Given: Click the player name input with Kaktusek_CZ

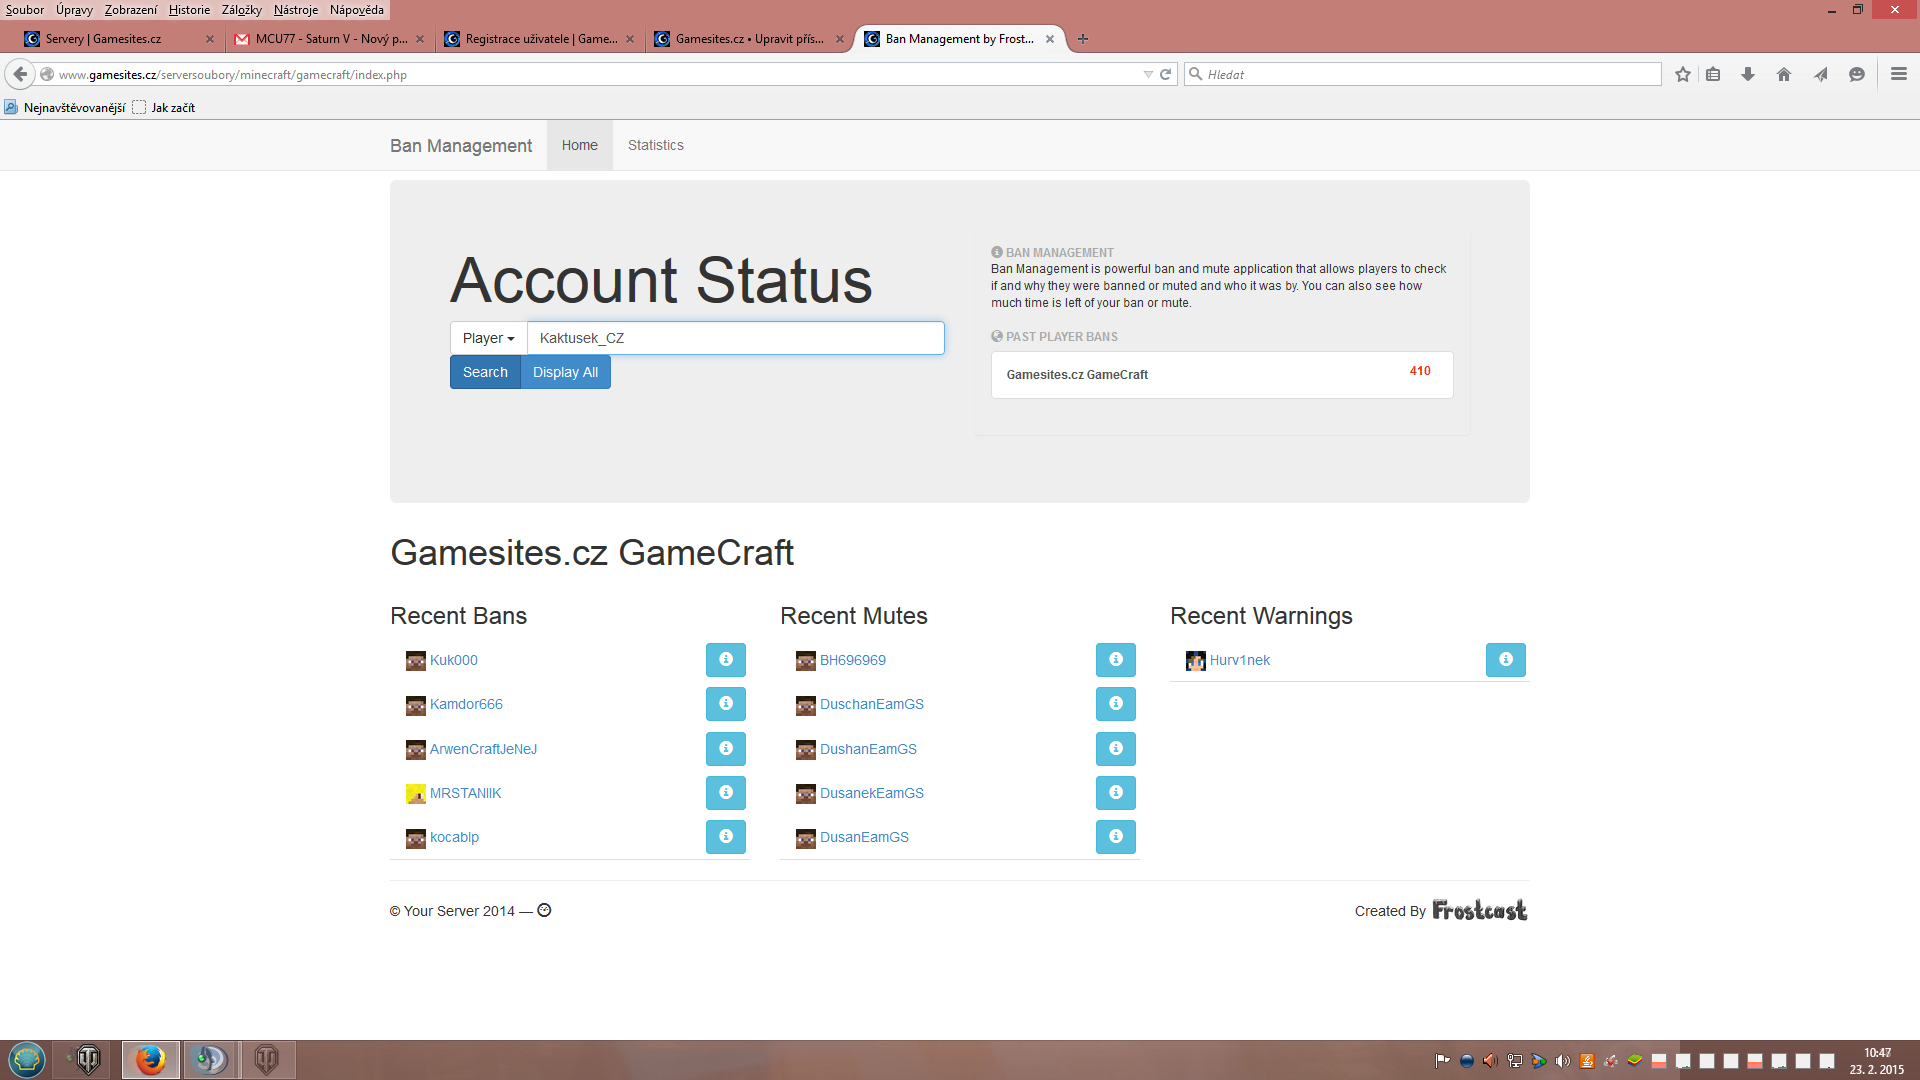Looking at the screenshot, I should [x=735, y=339].
